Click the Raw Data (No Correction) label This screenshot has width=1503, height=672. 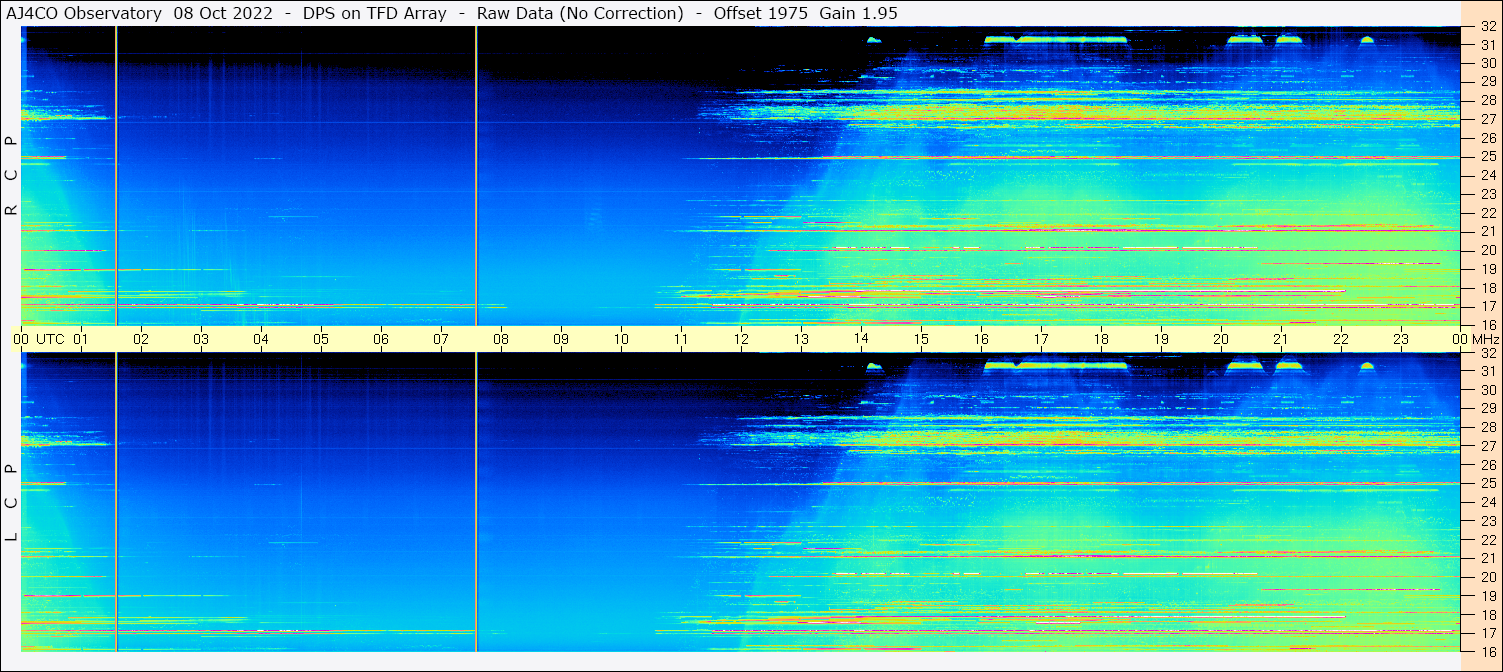(x=580, y=13)
